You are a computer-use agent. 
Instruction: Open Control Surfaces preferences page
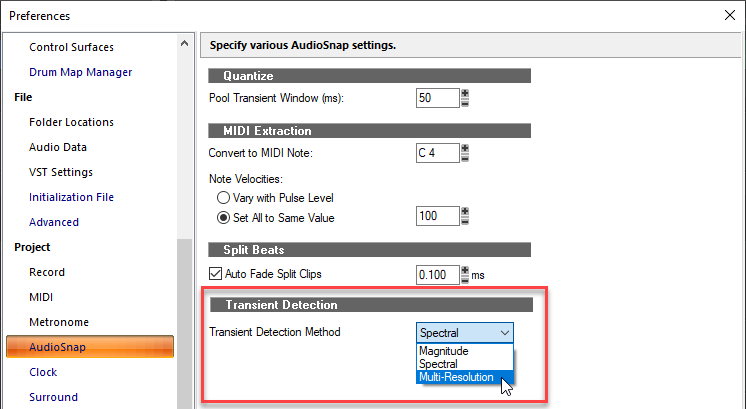[71, 47]
